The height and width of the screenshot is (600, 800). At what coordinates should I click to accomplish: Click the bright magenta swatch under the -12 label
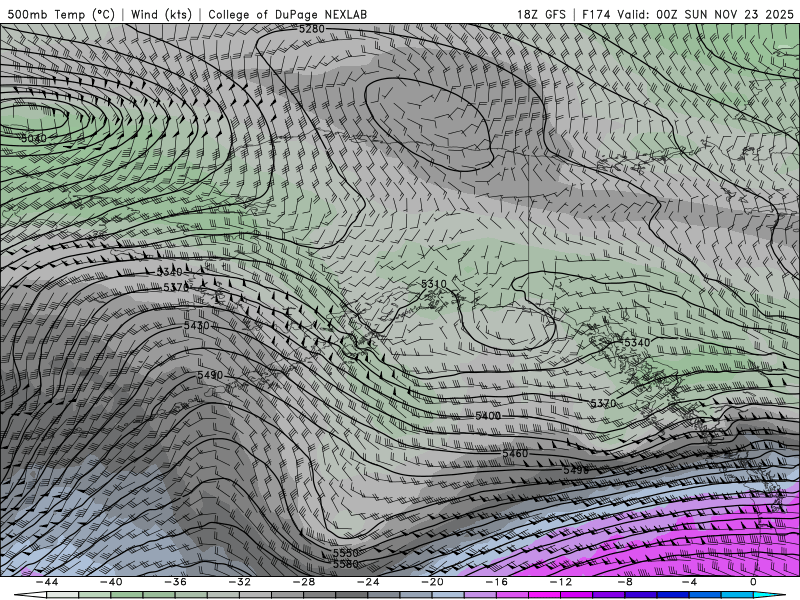click(545, 595)
